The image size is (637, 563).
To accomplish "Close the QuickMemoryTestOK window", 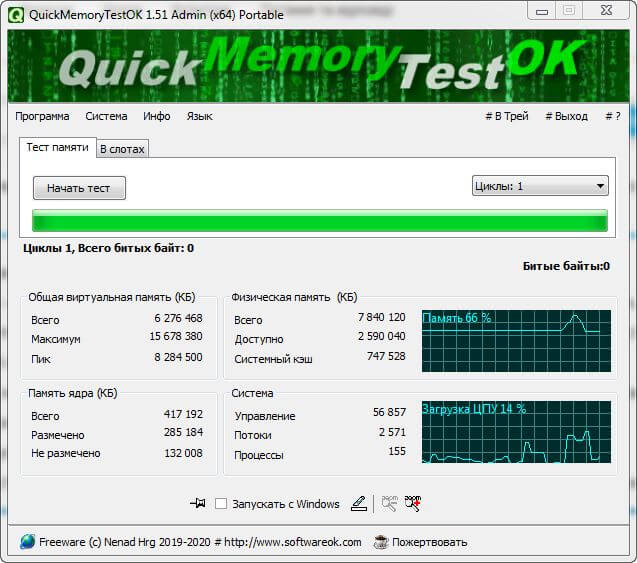I will (x=606, y=10).
